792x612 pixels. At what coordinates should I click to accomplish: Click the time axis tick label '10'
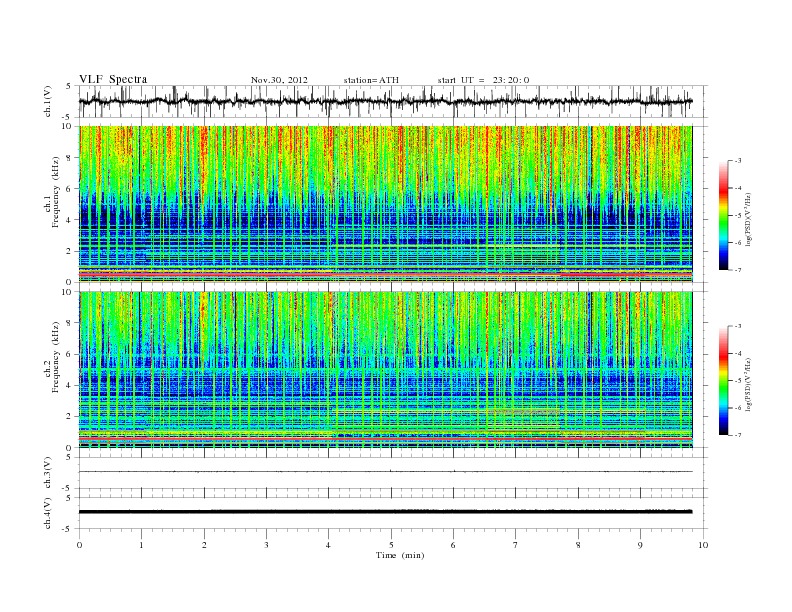coord(703,545)
